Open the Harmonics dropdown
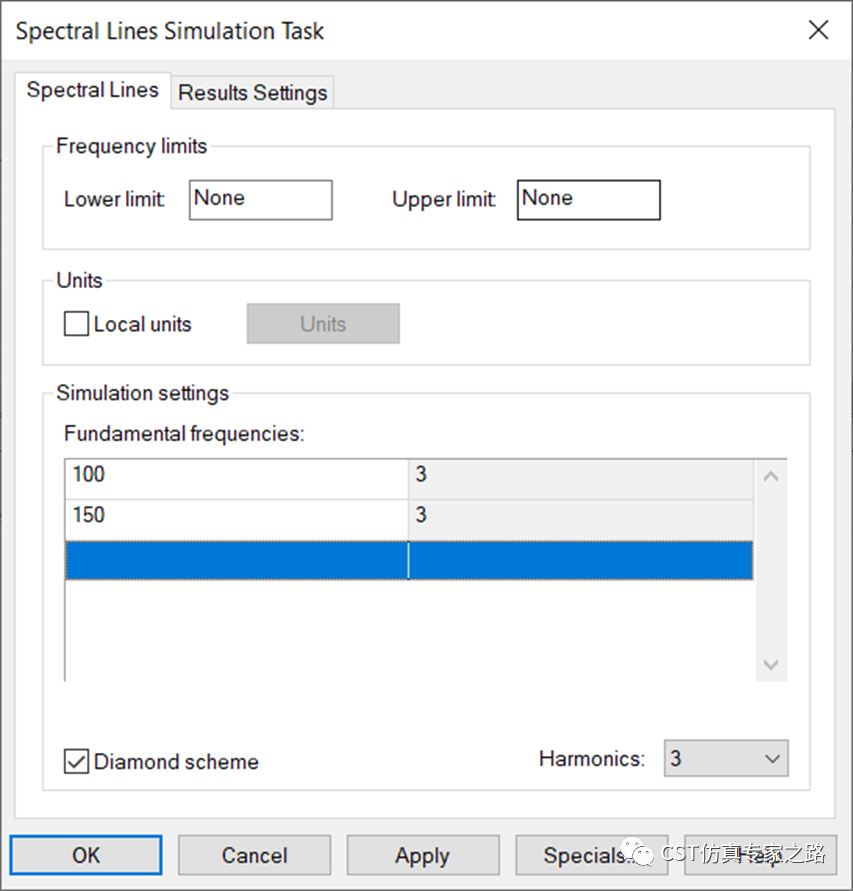This screenshot has width=853, height=891. (x=726, y=758)
